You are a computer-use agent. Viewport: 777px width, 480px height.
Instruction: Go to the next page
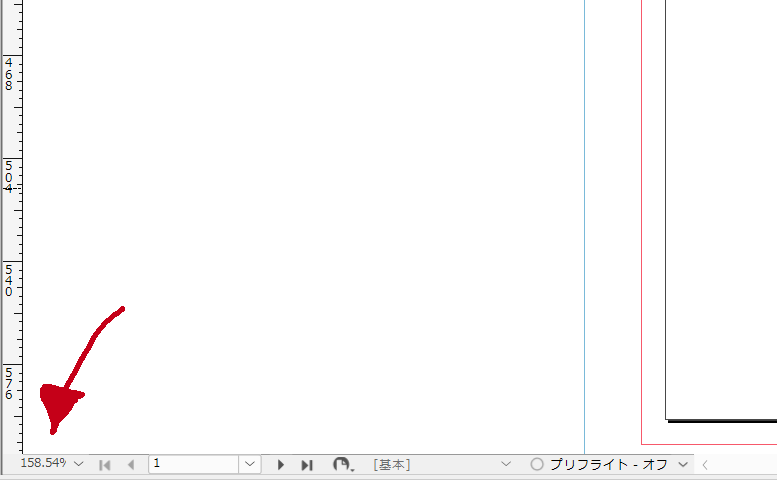(280, 465)
